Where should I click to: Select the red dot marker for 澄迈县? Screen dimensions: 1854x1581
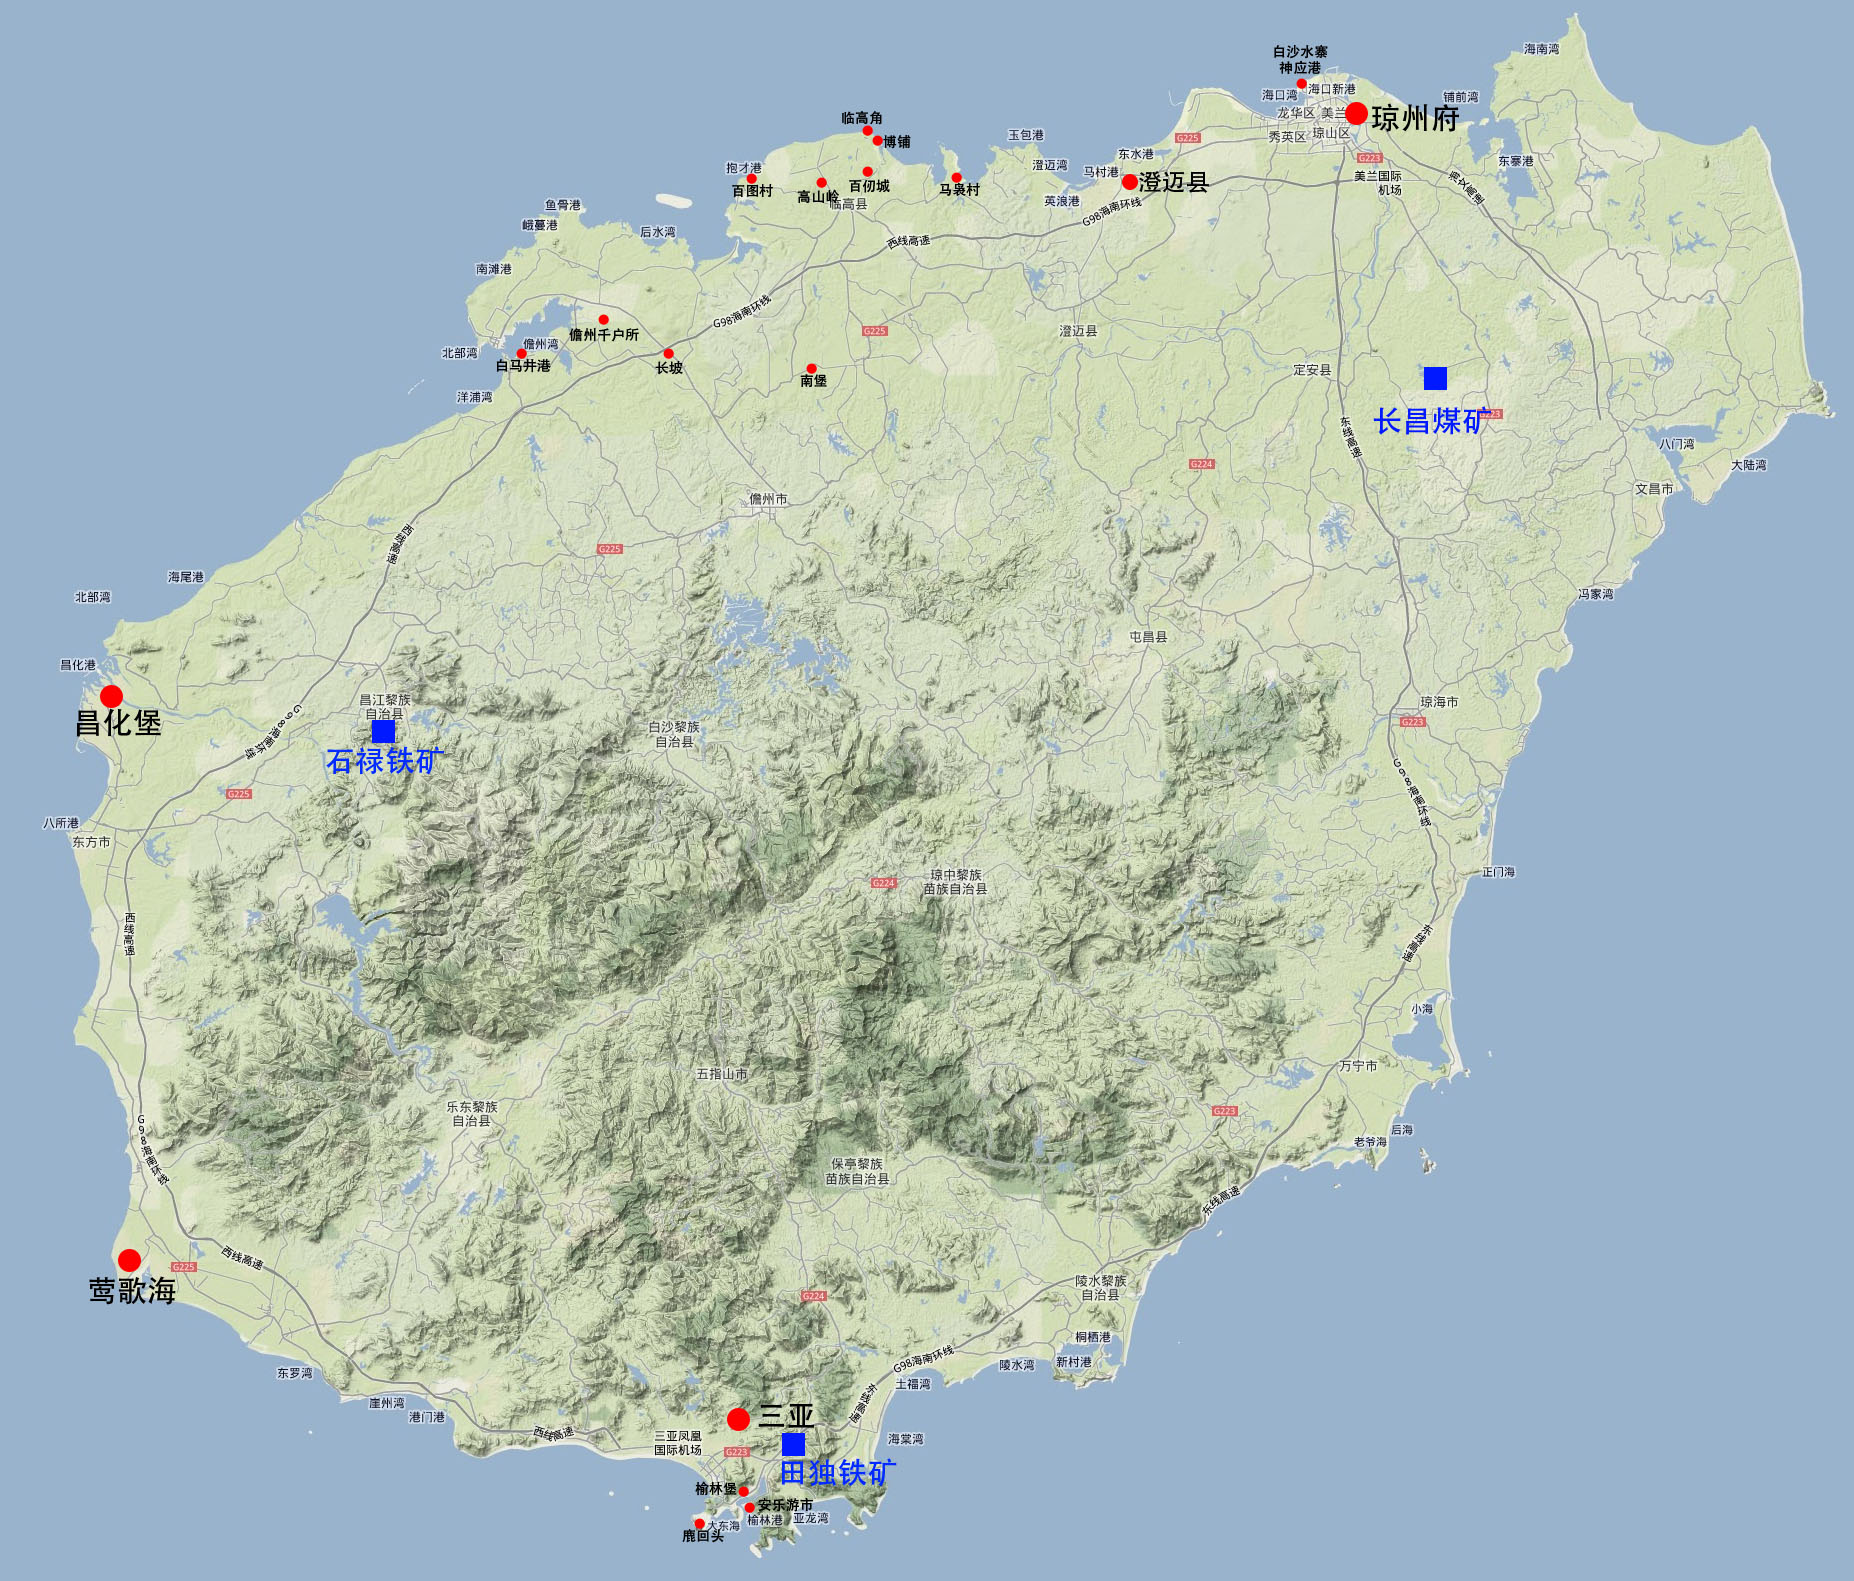point(1129,182)
